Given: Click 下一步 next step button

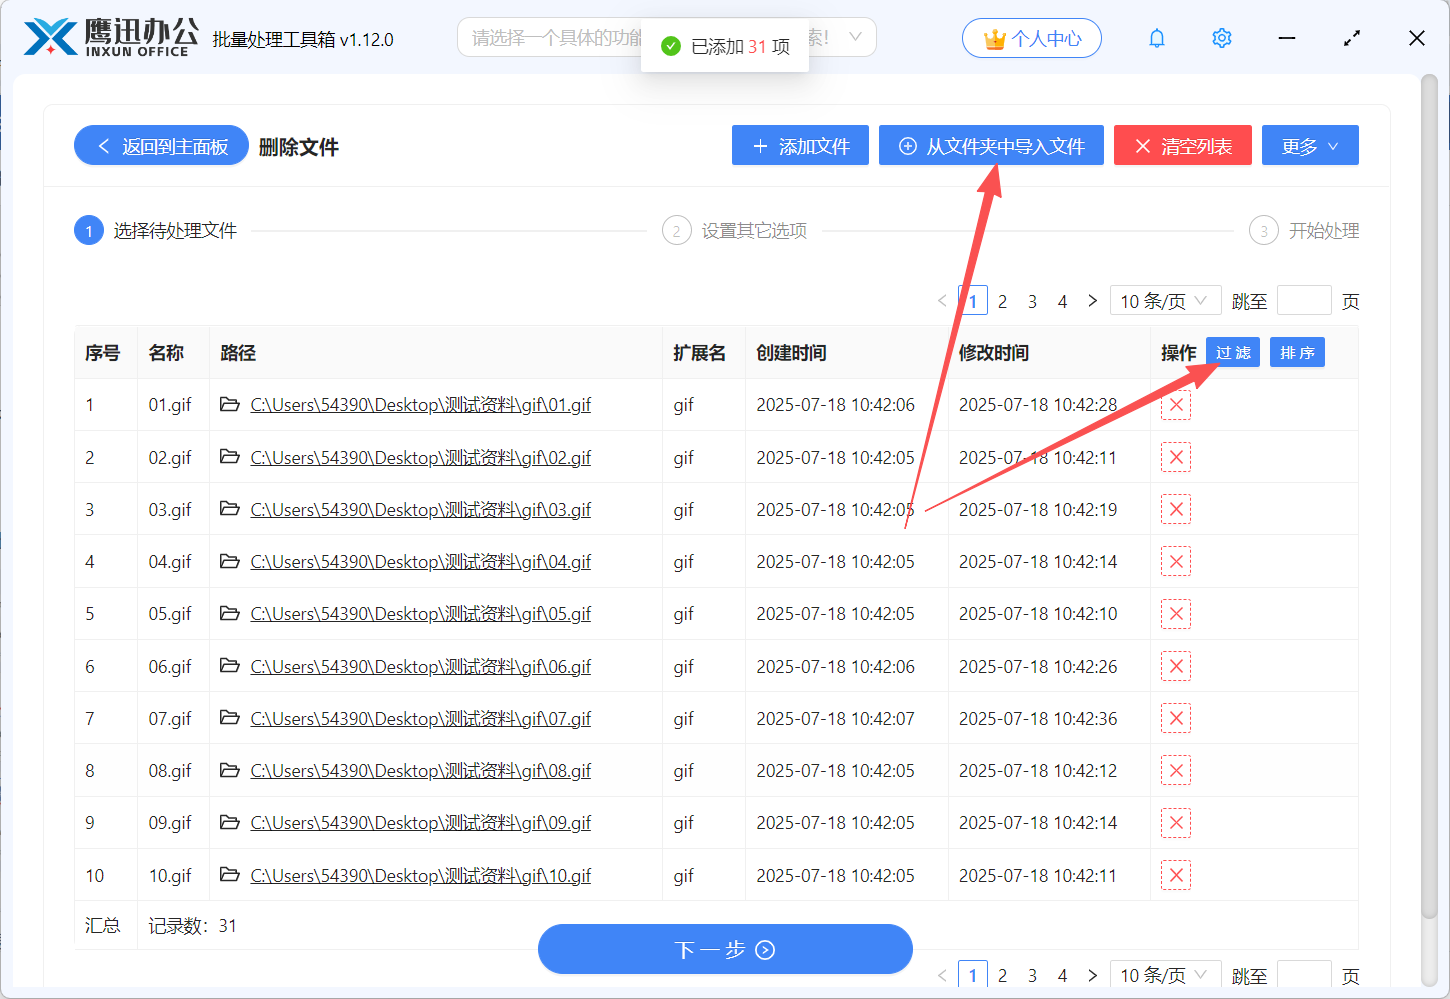Looking at the screenshot, I should tap(725, 949).
